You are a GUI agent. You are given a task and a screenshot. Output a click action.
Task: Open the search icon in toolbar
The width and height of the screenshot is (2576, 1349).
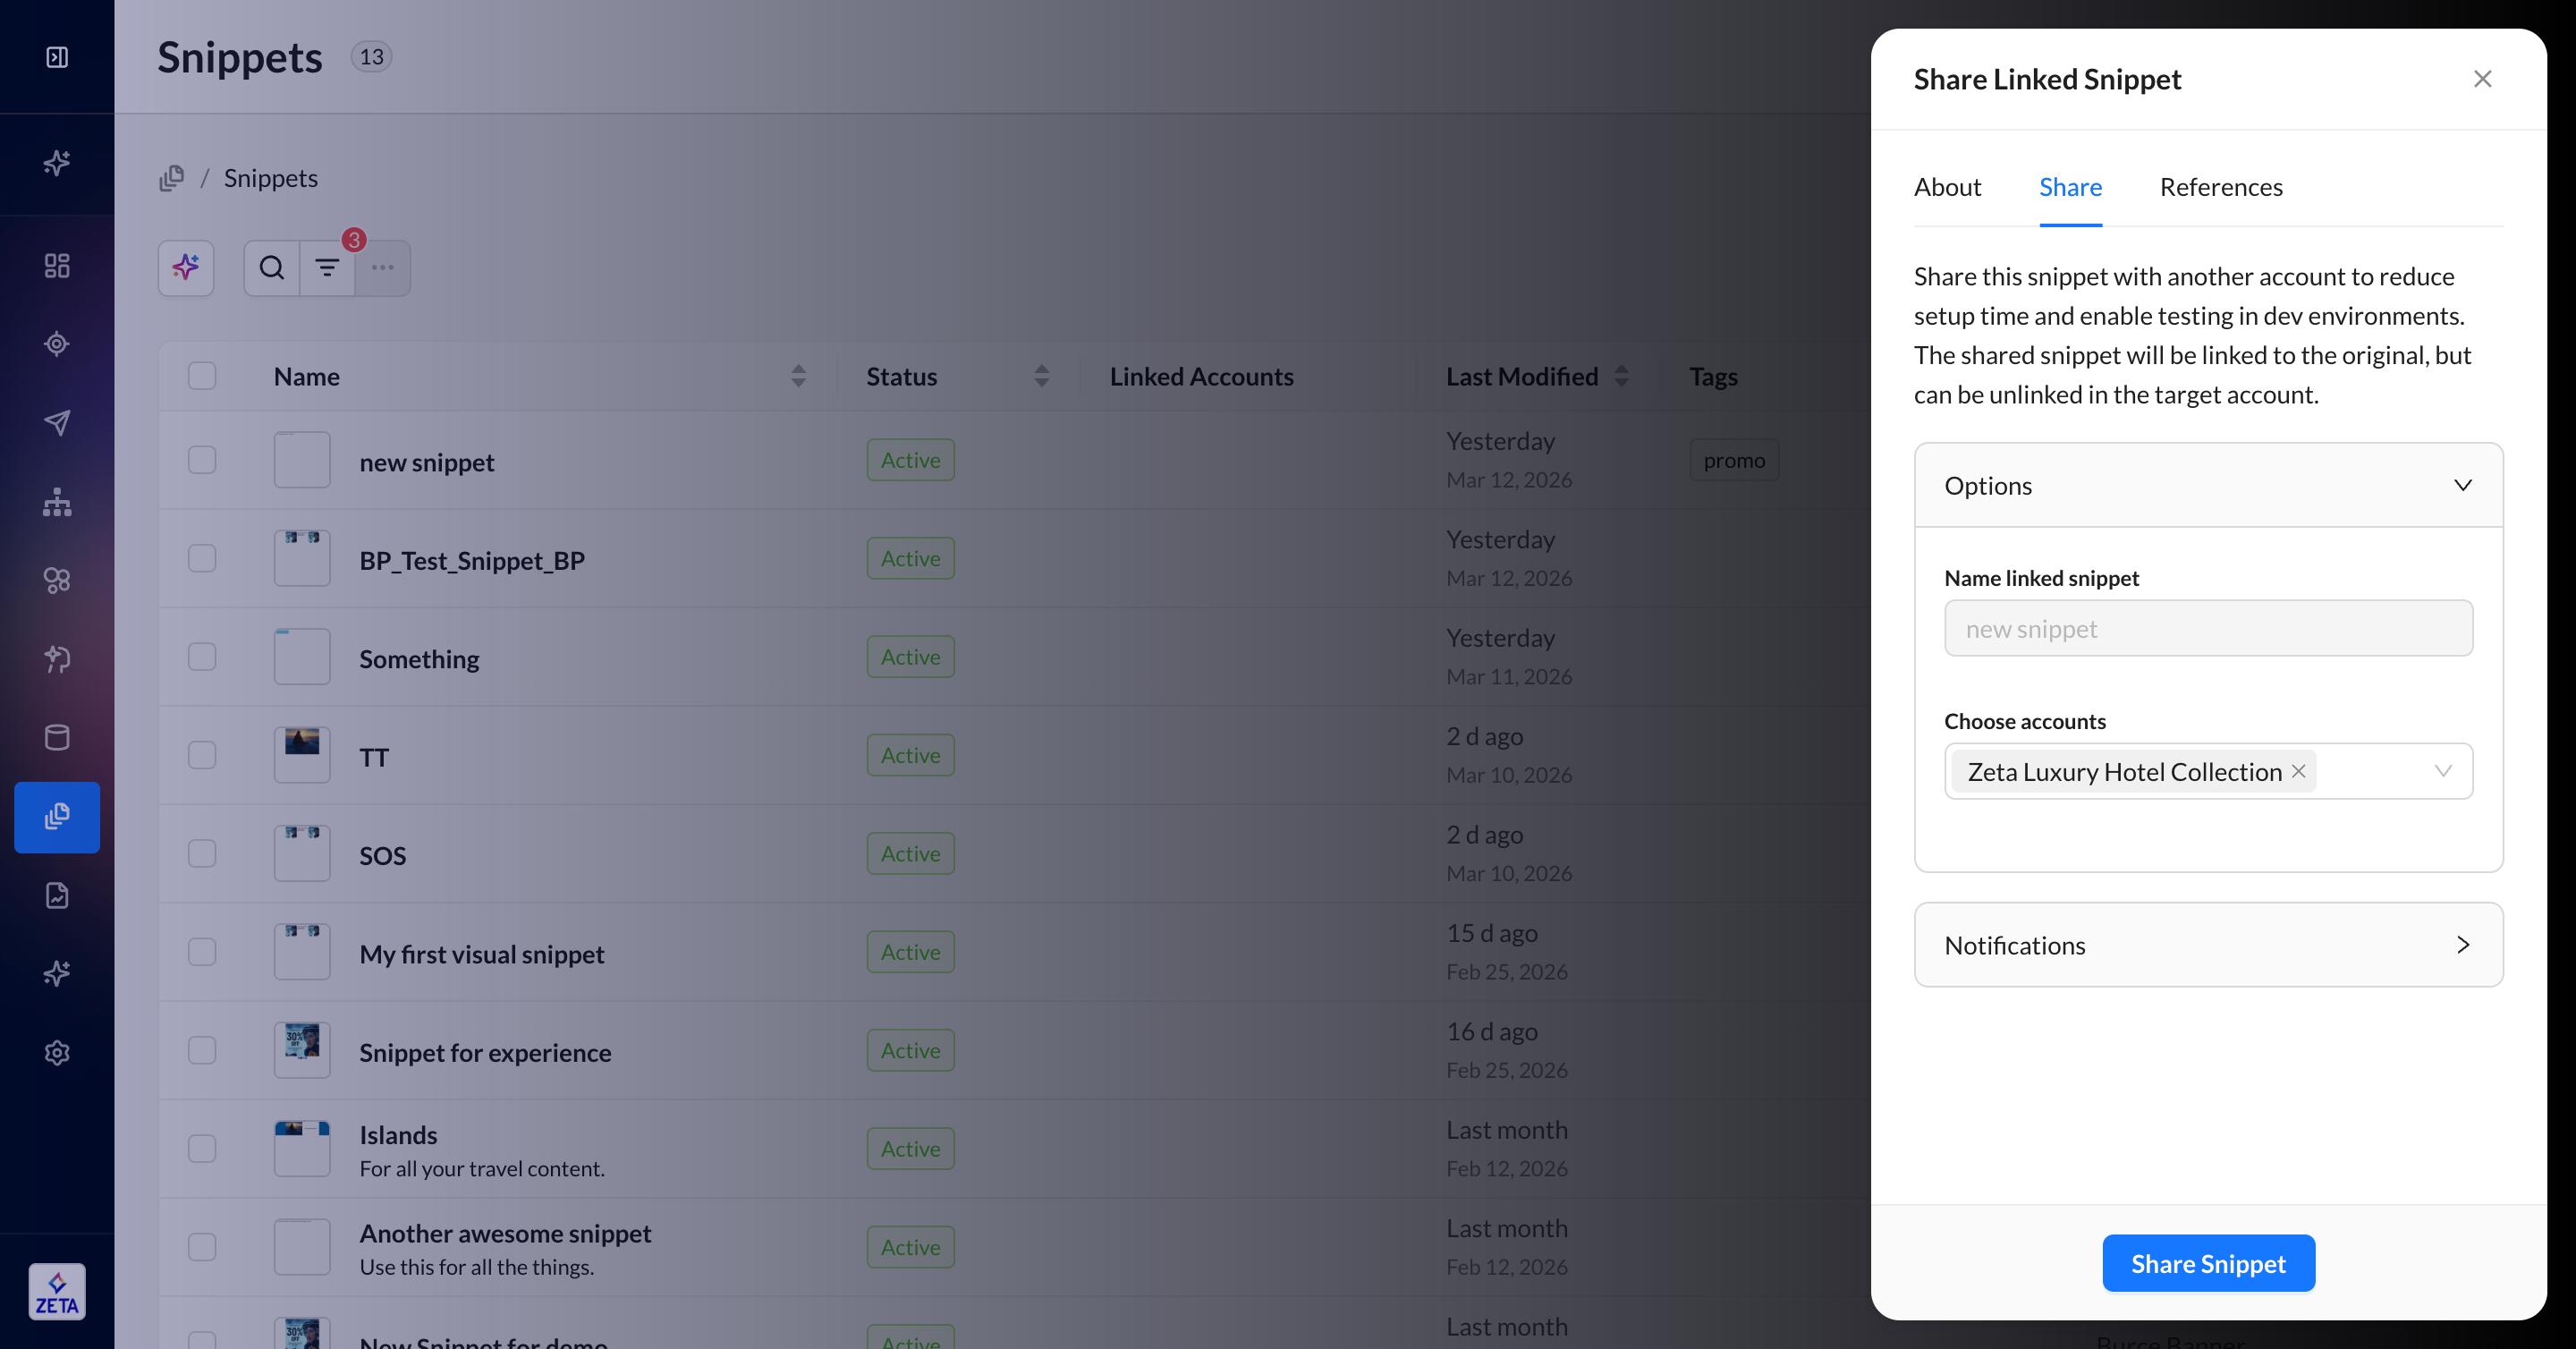click(x=271, y=268)
